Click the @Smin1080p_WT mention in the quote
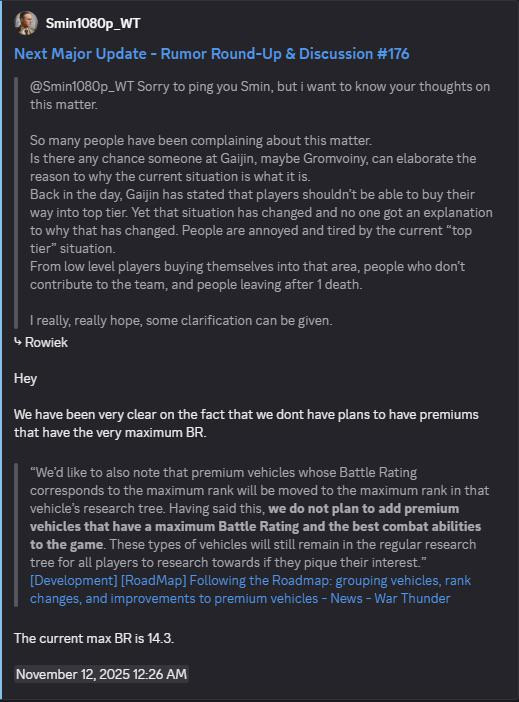The image size is (519, 702). tap(82, 86)
